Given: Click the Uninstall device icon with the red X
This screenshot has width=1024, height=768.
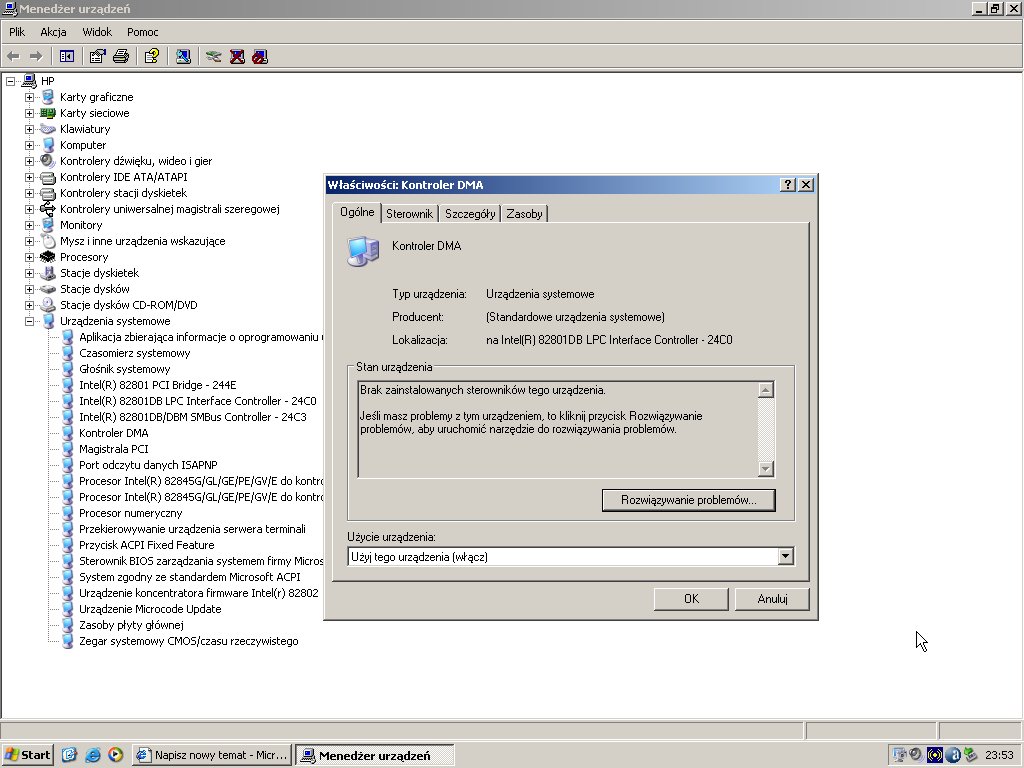Looking at the screenshot, I should [x=237, y=57].
